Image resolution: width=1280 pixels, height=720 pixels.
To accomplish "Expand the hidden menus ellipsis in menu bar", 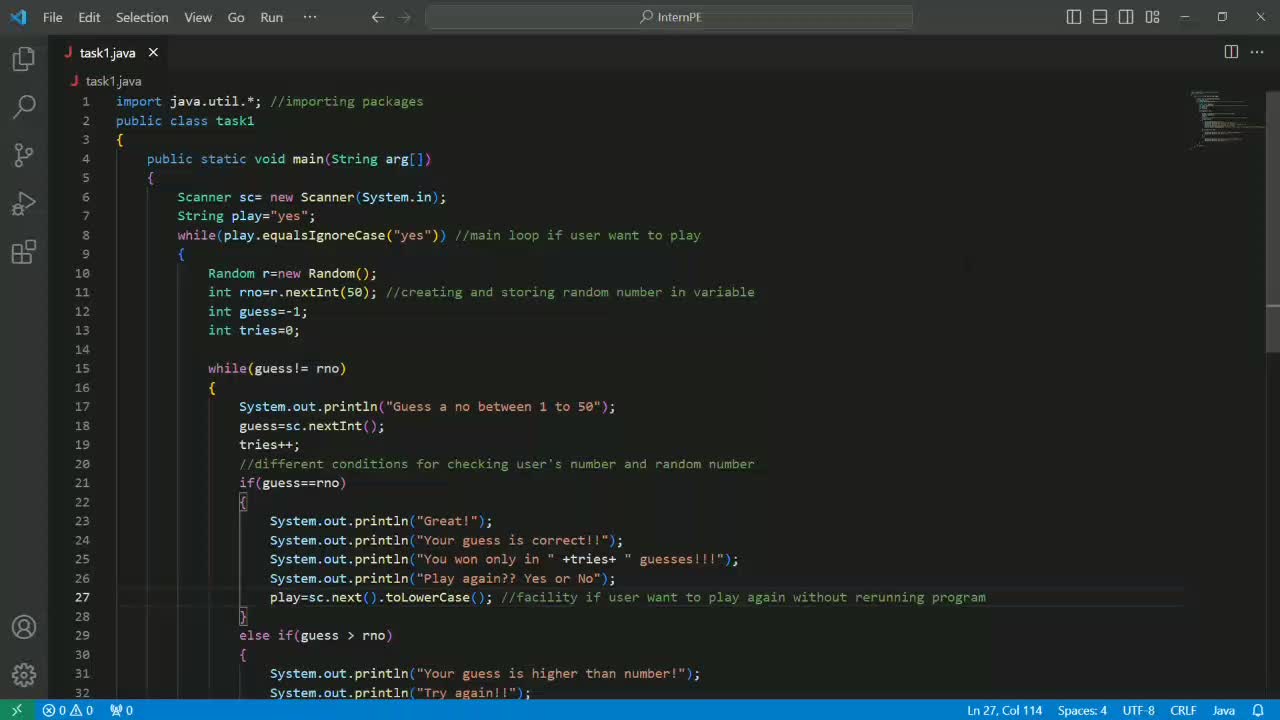I will click(310, 17).
